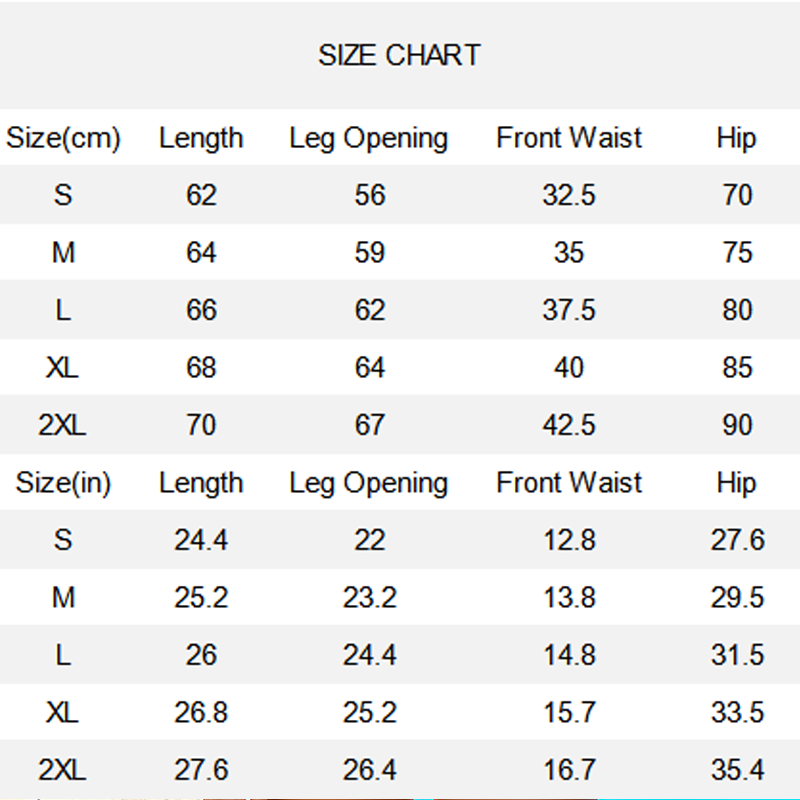This screenshot has width=800, height=800.
Task: Select the 12.8 front waist cell
Action: (569, 540)
